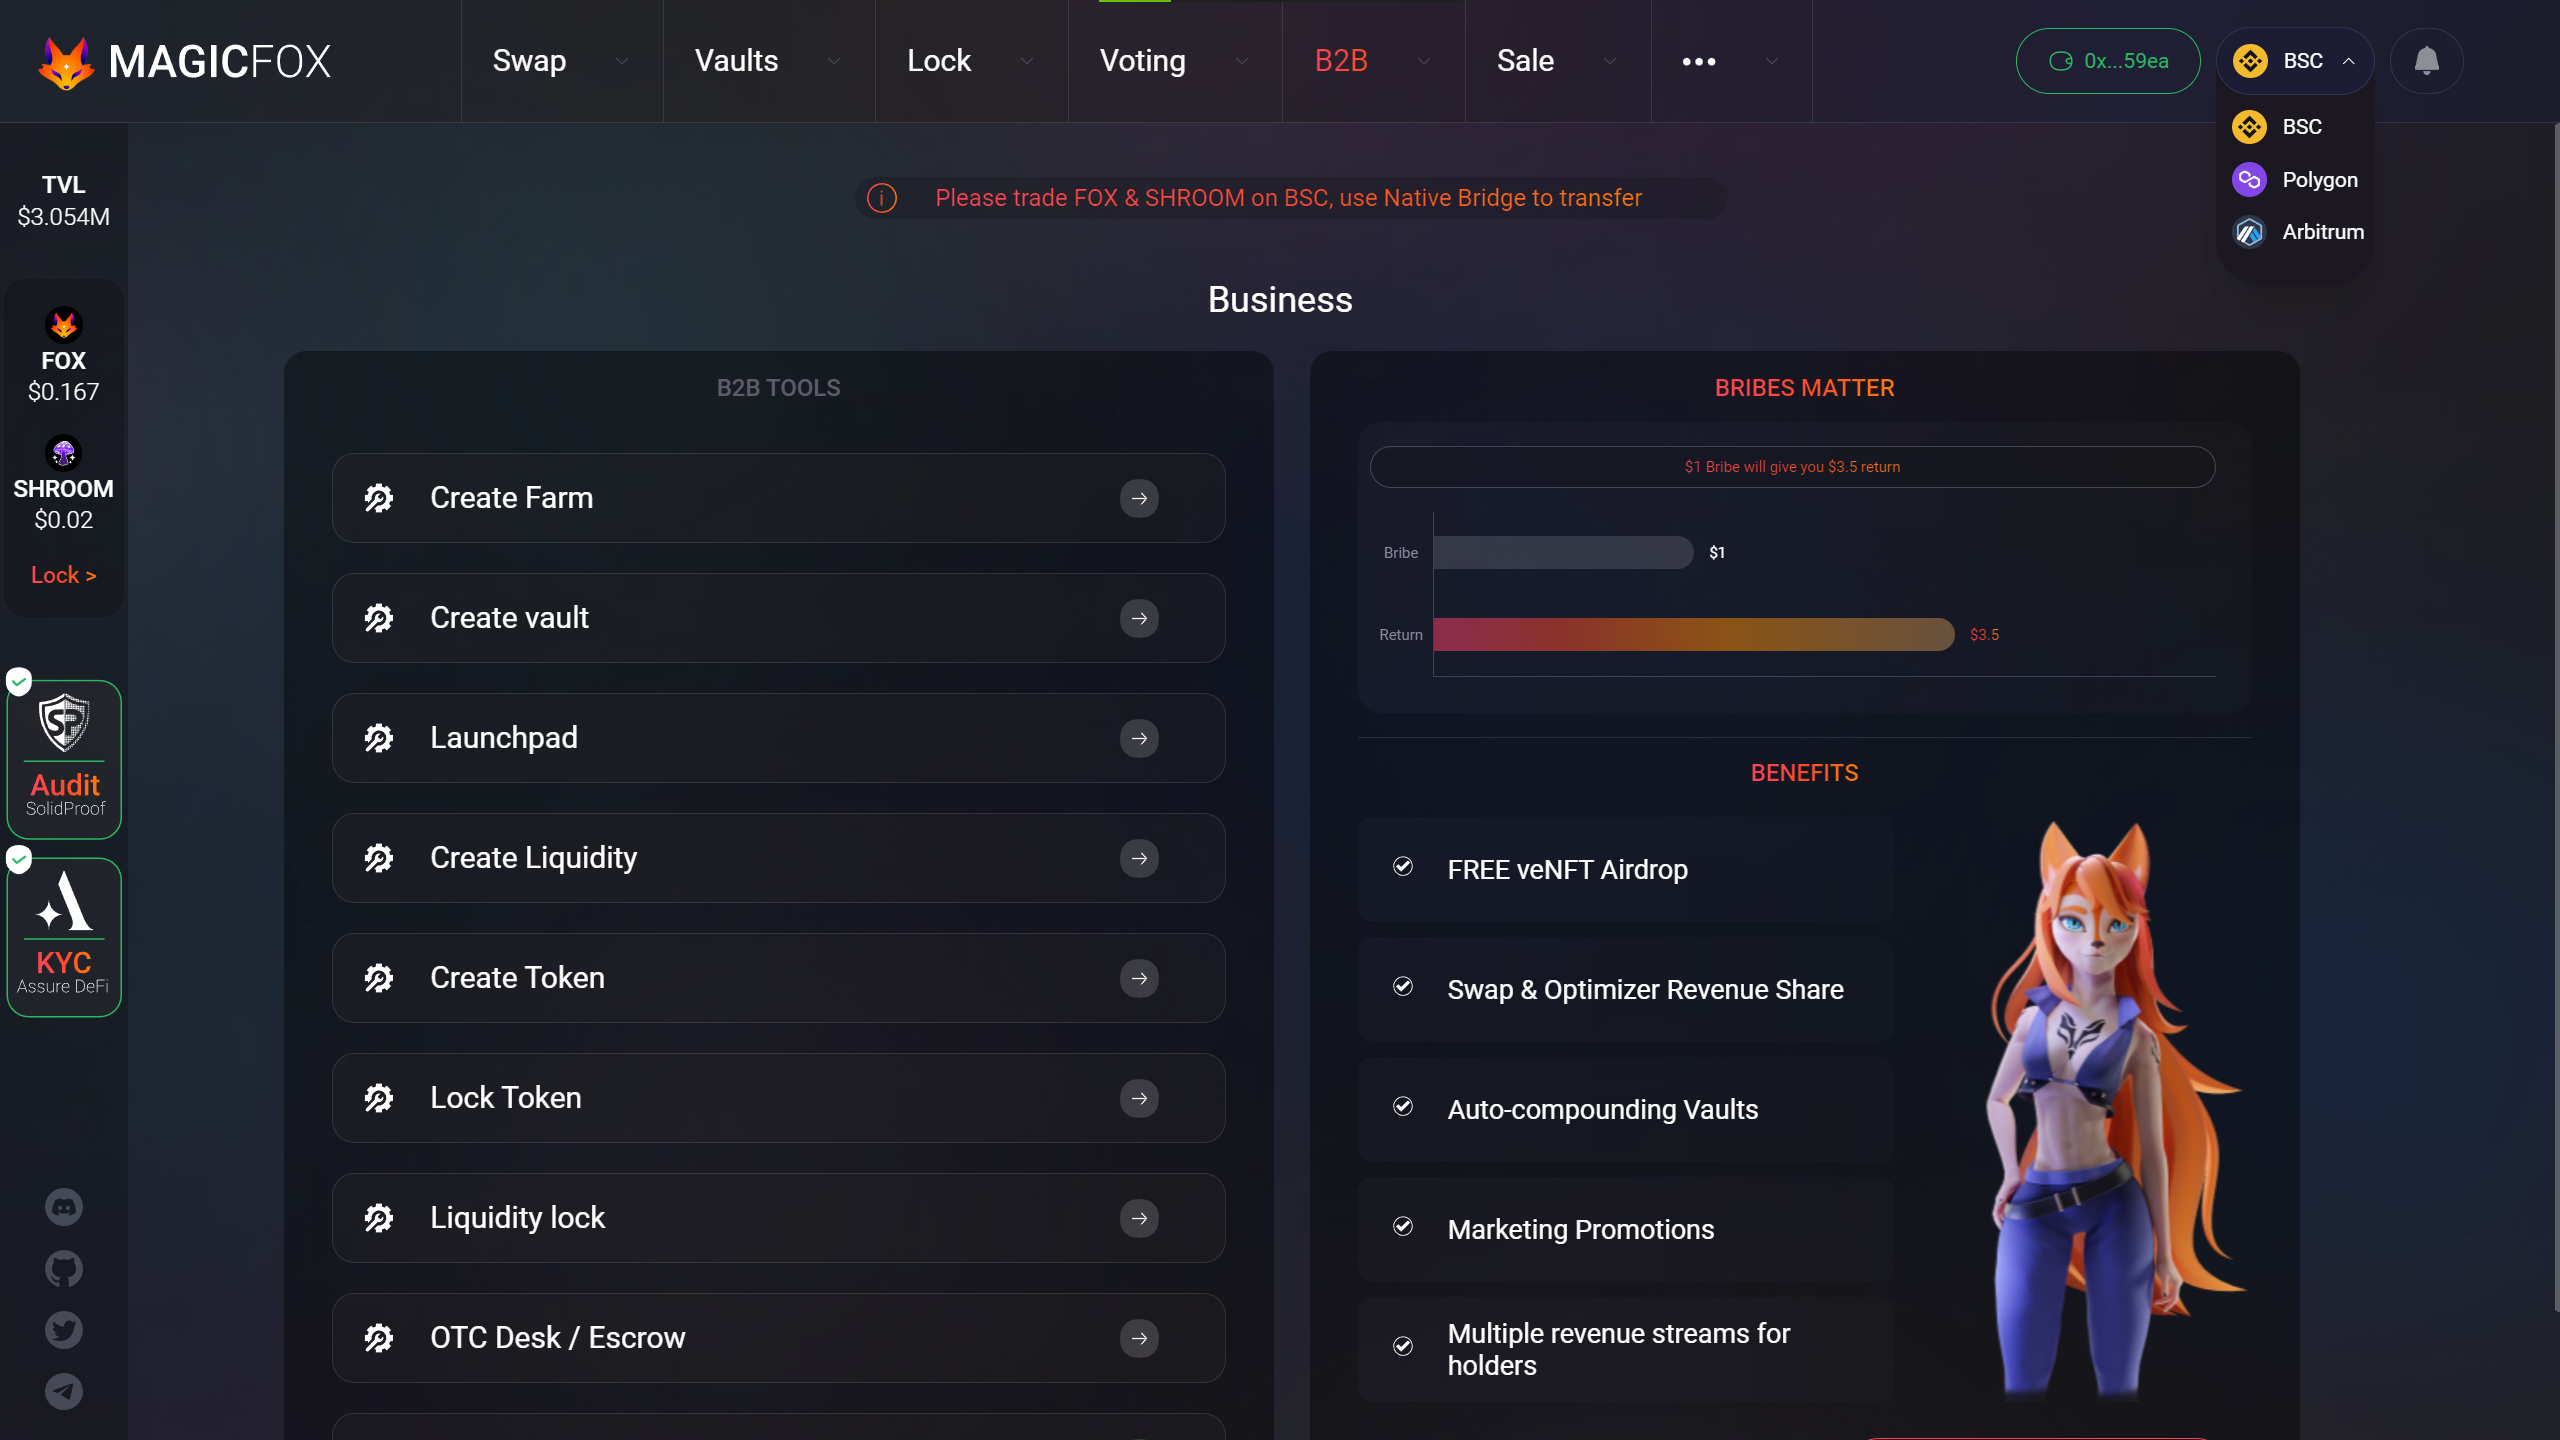Click the Create Token arrow icon
The height and width of the screenshot is (1440, 2560).
pos(1139,978)
